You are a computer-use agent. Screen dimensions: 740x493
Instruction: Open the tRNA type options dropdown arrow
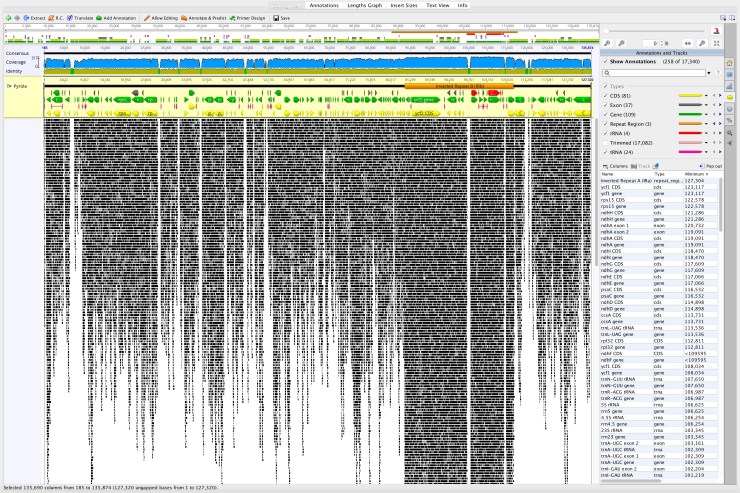(x=706, y=152)
